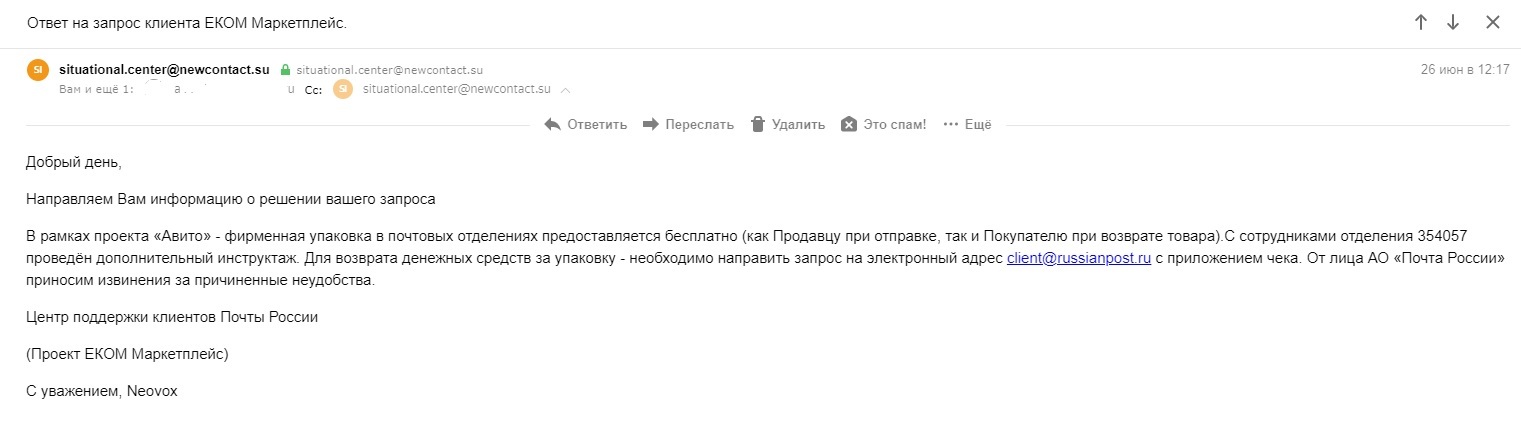This screenshot has height=438, width=1521.
Task: Click the "26 июн в 12:17" date stamp
Action: tap(1464, 70)
